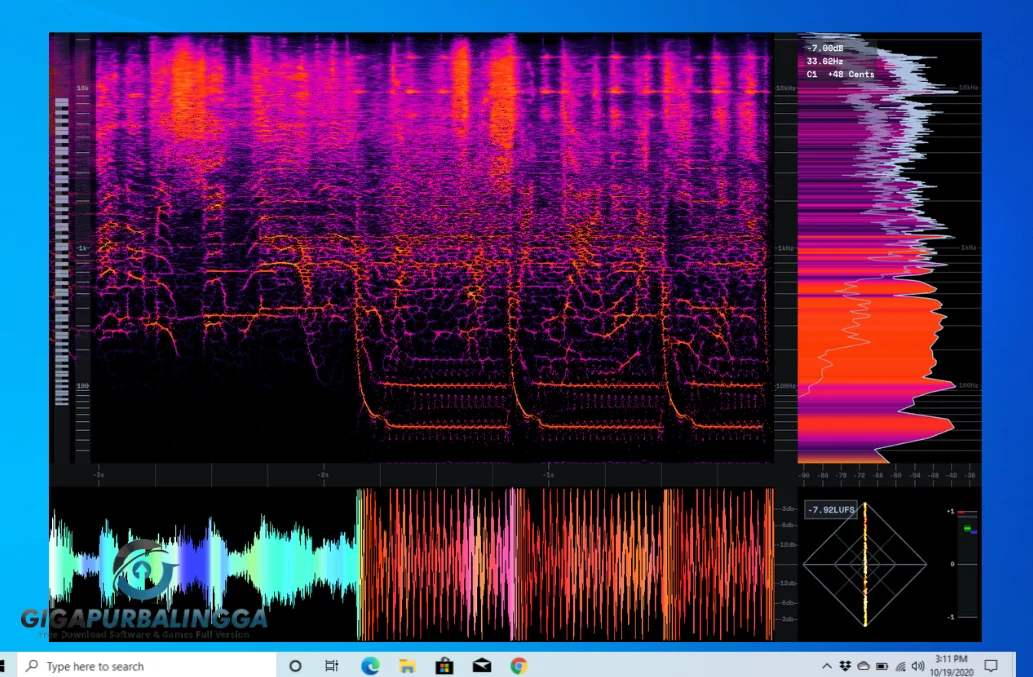This screenshot has width=1033, height=677.
Task: Launch Microsoft Store from the taskbar
Action: pos(445,666)
